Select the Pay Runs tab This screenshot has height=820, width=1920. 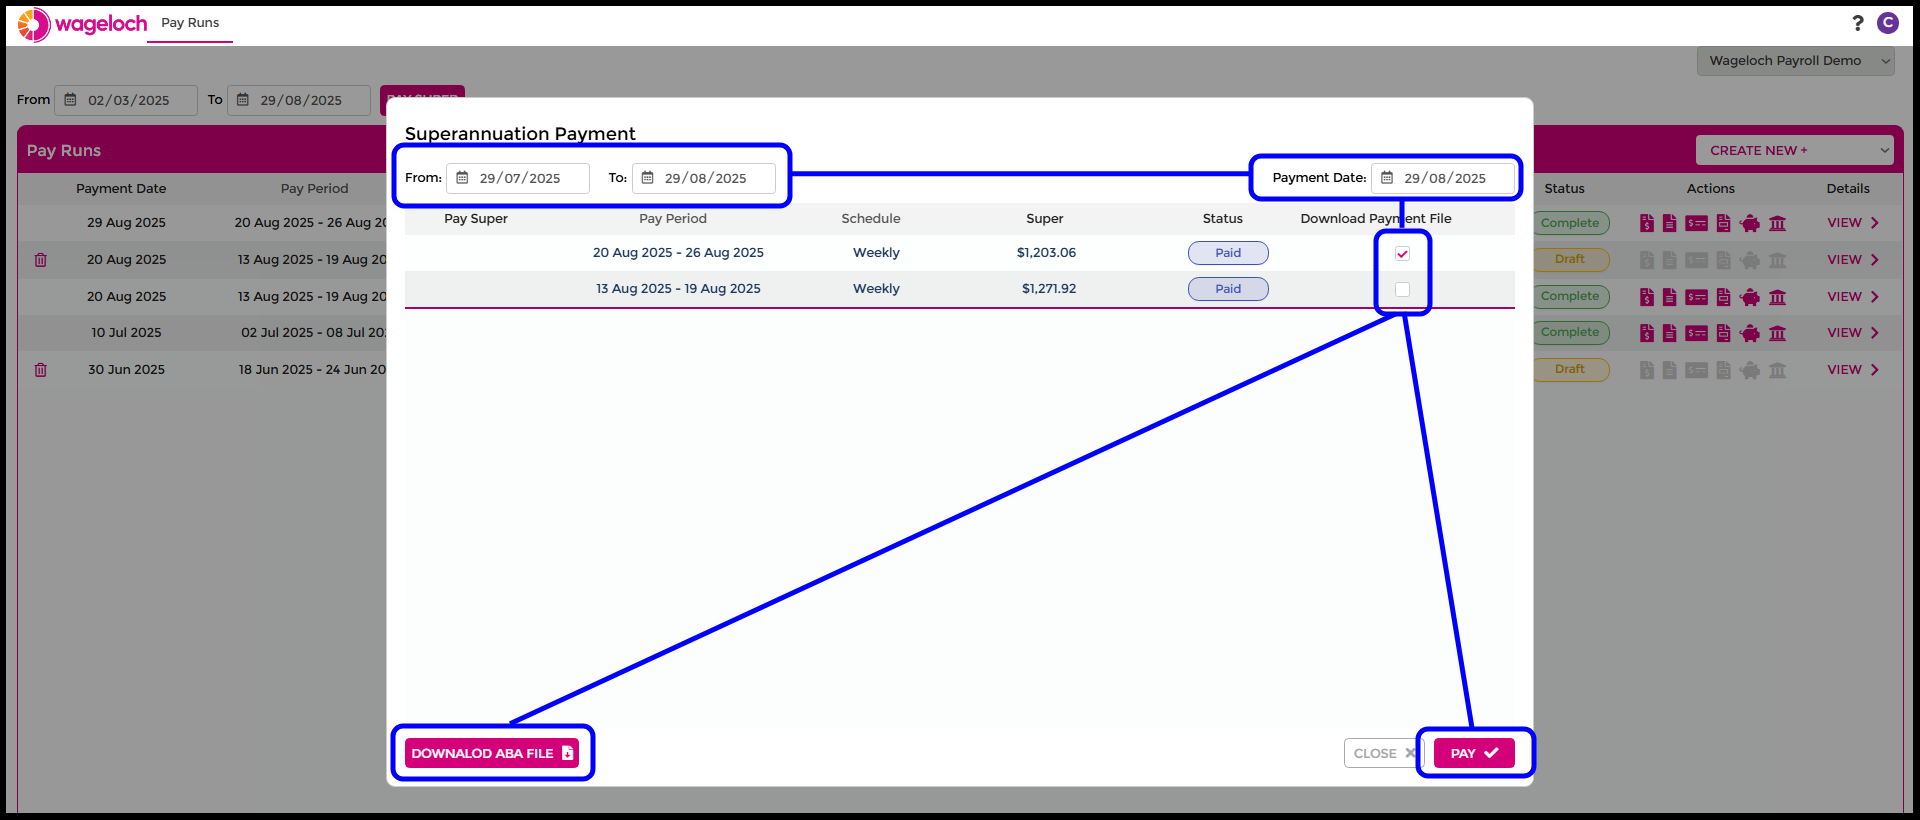click(x=190, y=23)
